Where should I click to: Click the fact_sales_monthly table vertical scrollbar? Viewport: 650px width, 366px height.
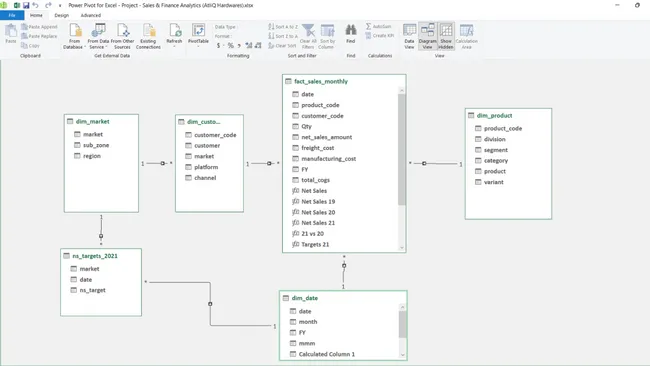[401, 149]
